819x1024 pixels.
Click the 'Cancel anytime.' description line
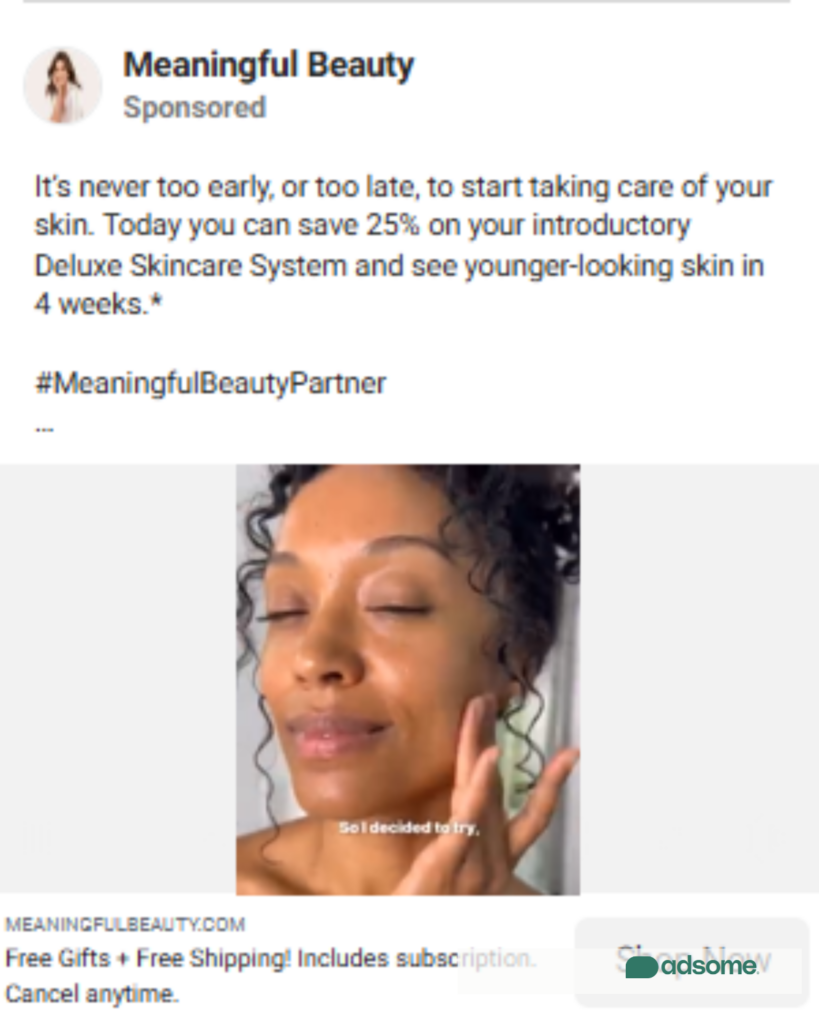[91, 995]
